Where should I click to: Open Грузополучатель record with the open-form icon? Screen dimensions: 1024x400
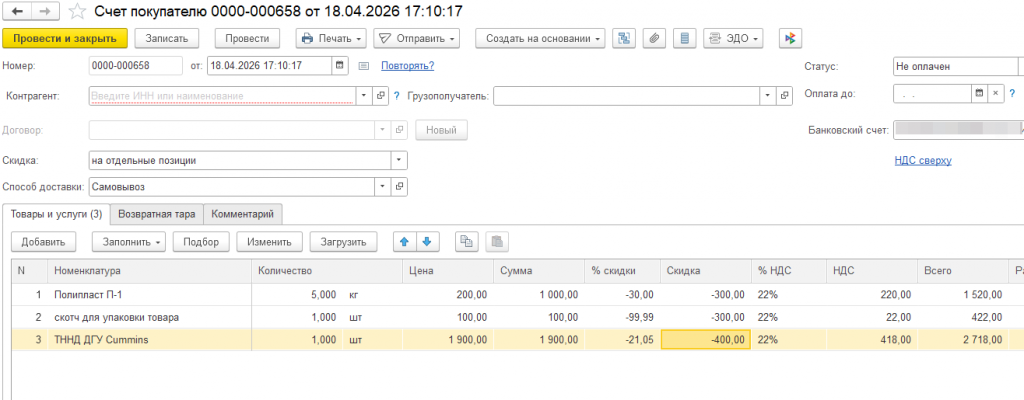[x=784, y=96]
